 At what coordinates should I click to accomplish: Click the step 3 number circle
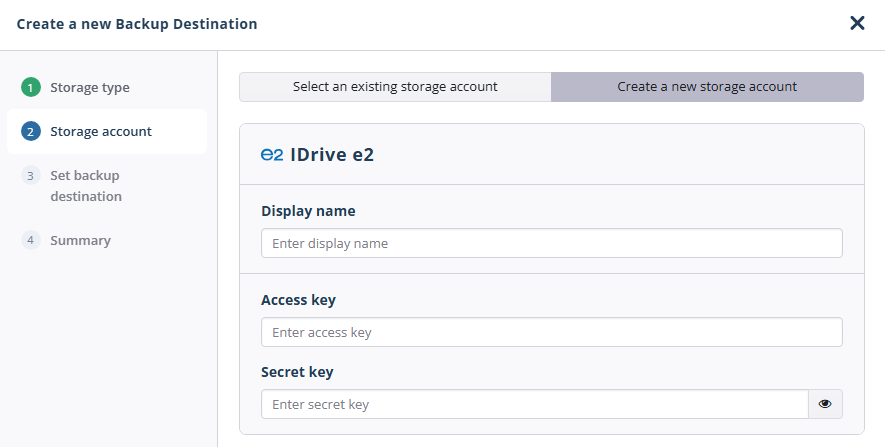tap(31, 176)
